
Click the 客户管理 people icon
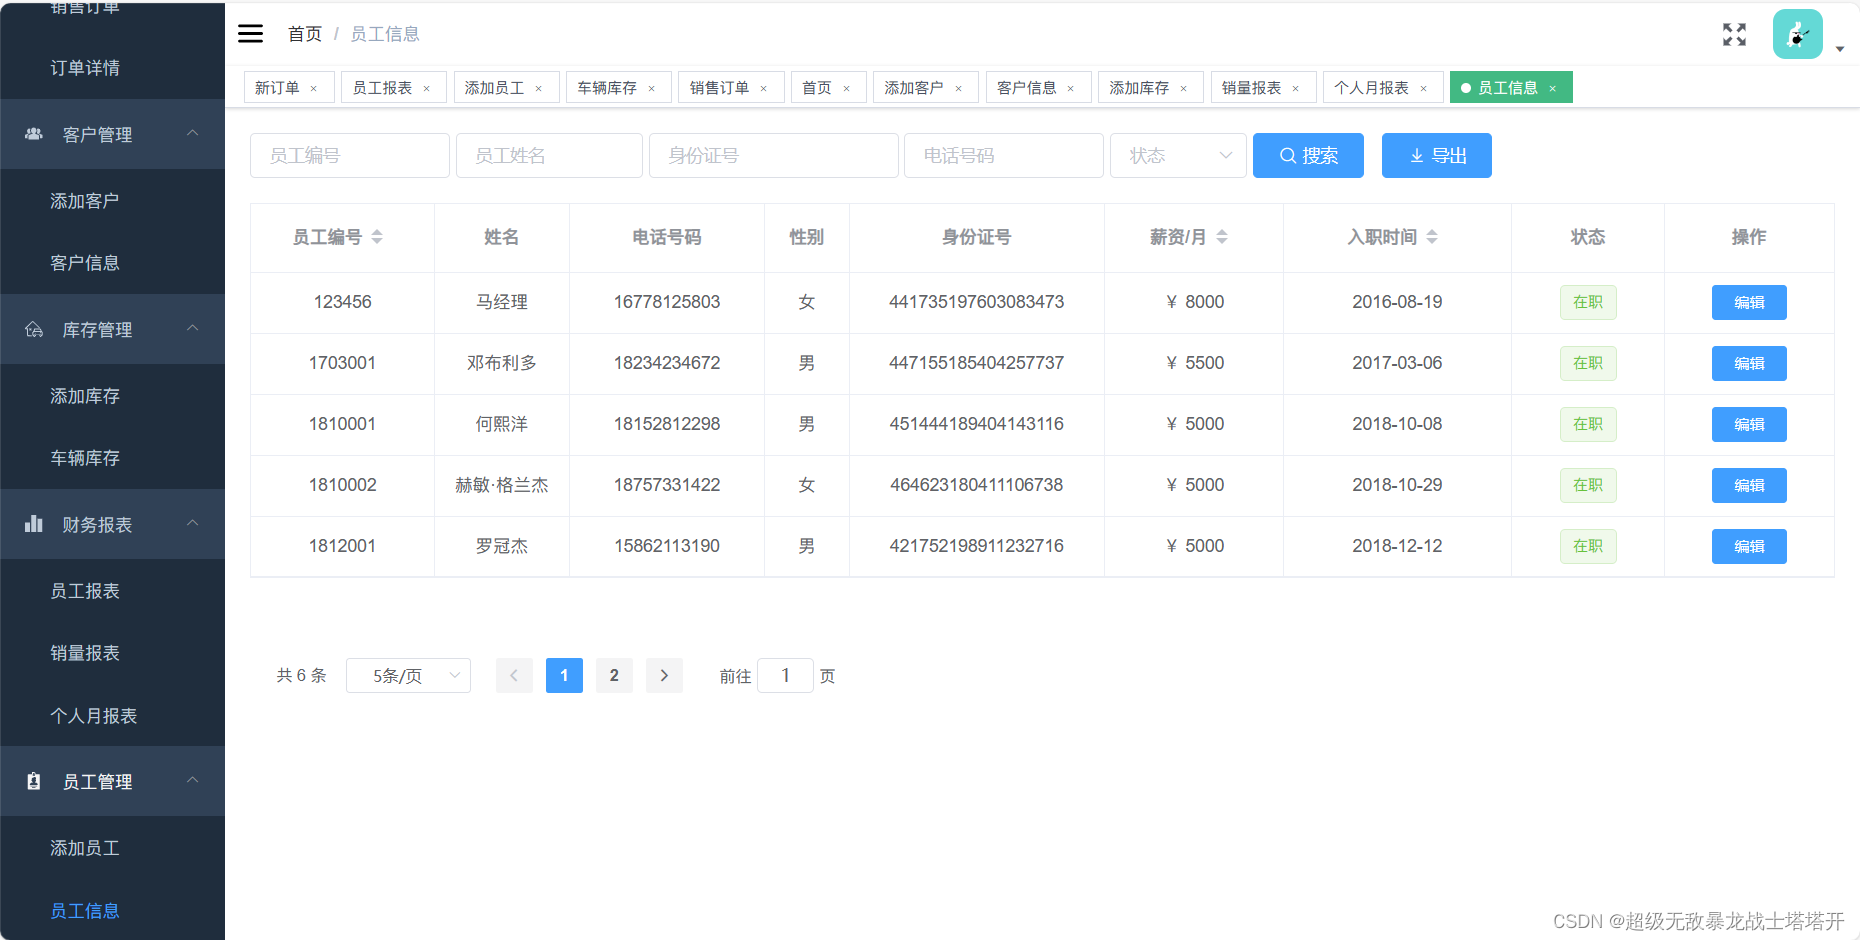click(x=34, y=134)
